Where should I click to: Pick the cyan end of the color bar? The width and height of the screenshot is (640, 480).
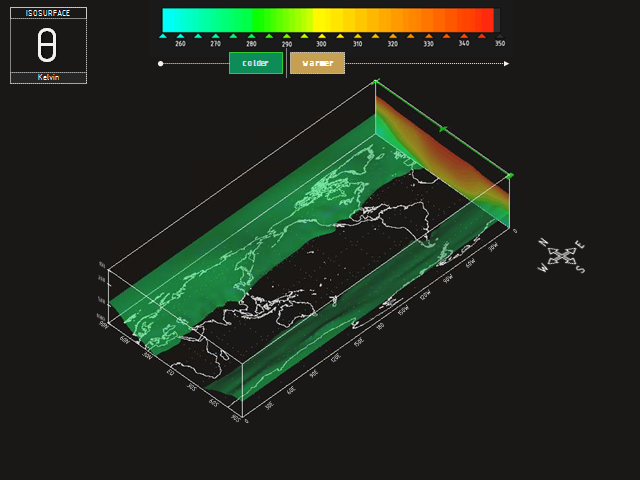(172, 20)
